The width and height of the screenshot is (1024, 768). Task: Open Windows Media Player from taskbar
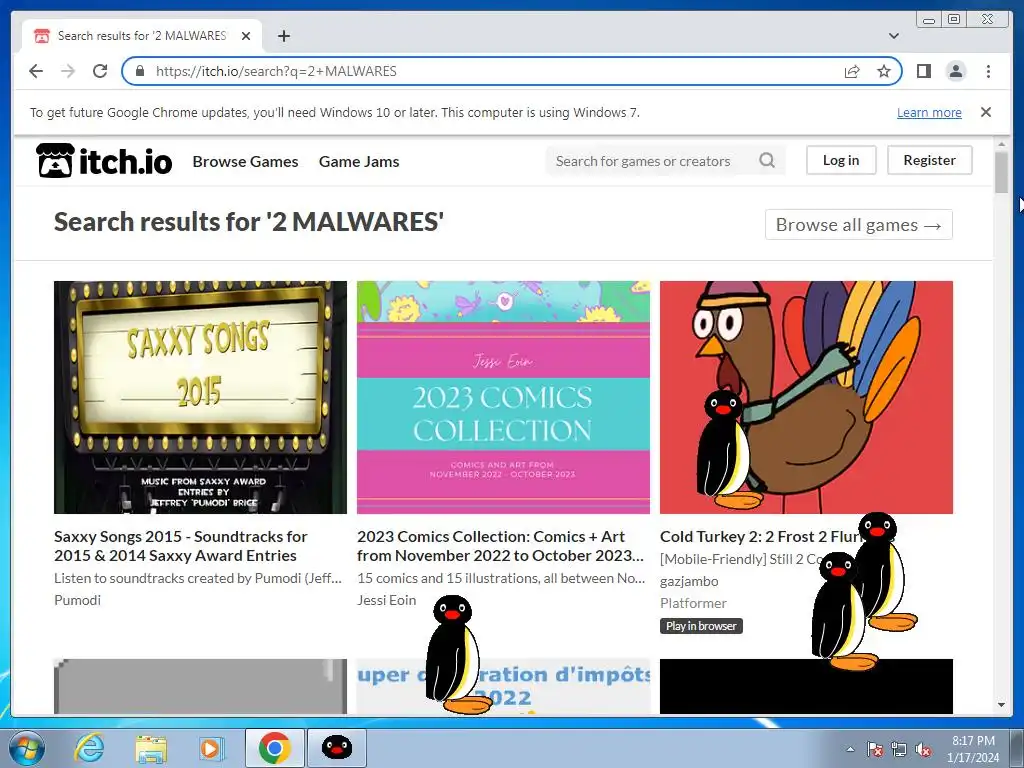(x=212, y=748)
